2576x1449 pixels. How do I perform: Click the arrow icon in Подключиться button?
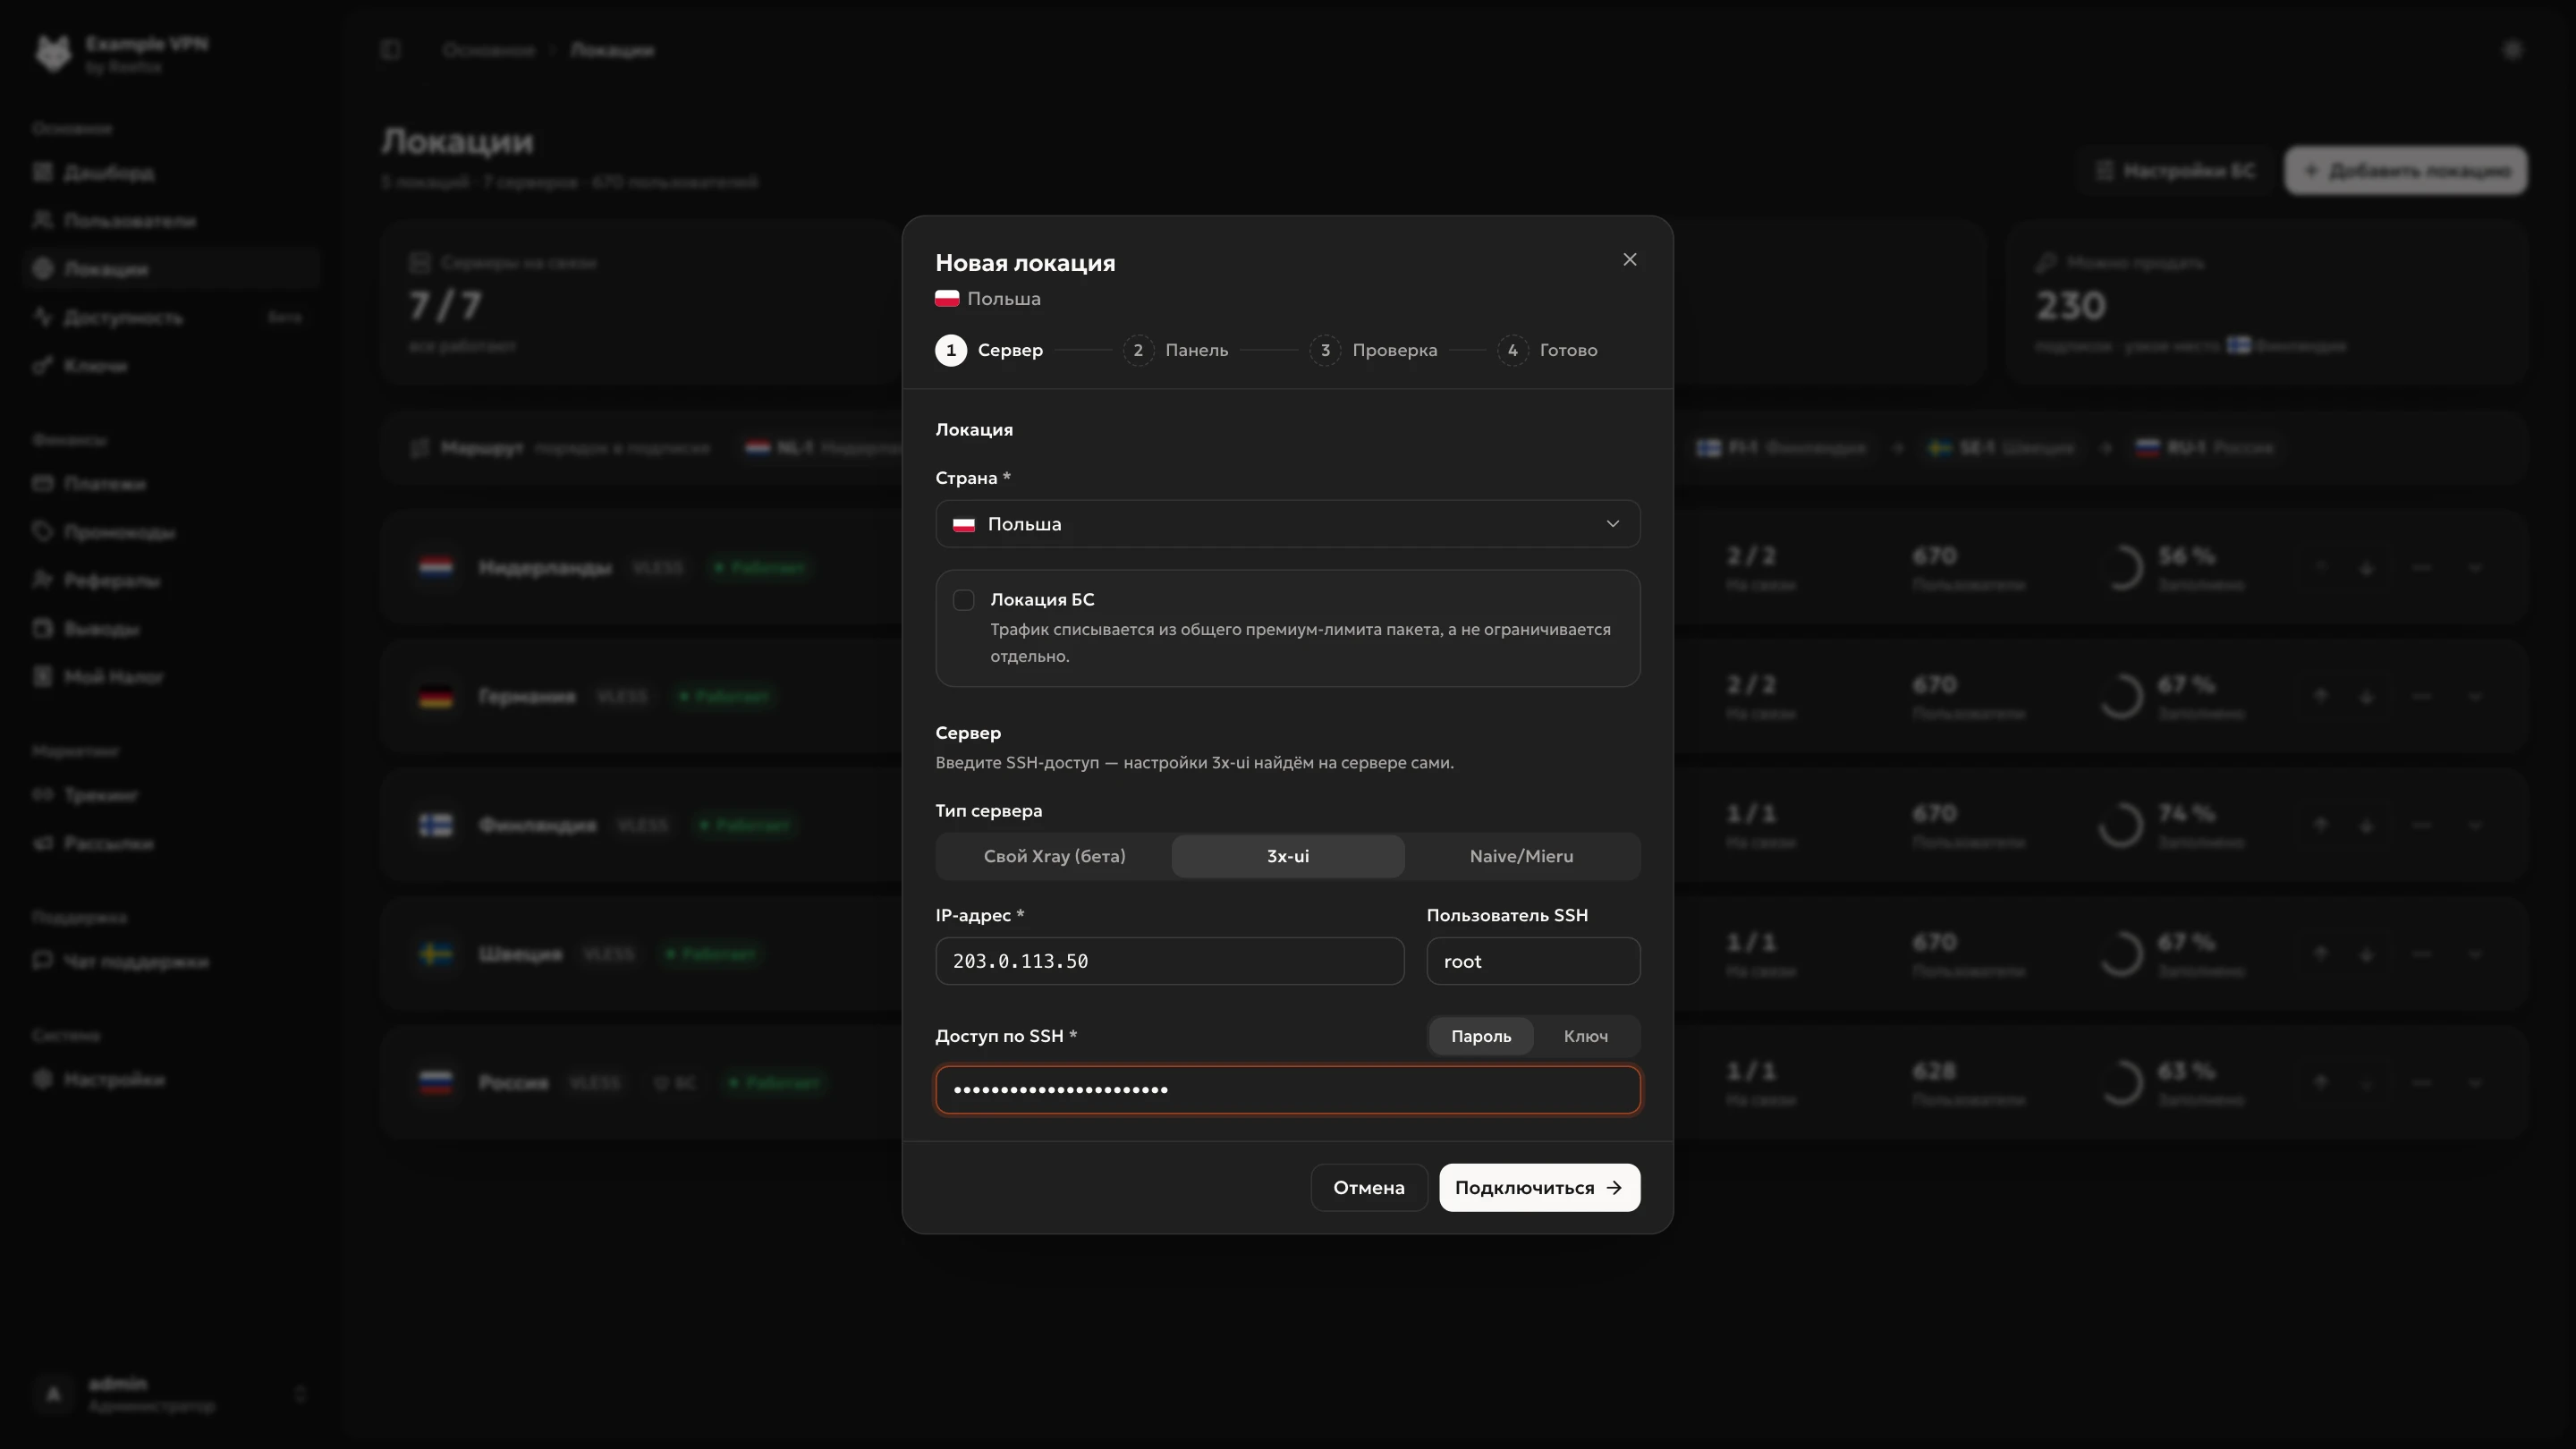(x=1613, y=1187)
